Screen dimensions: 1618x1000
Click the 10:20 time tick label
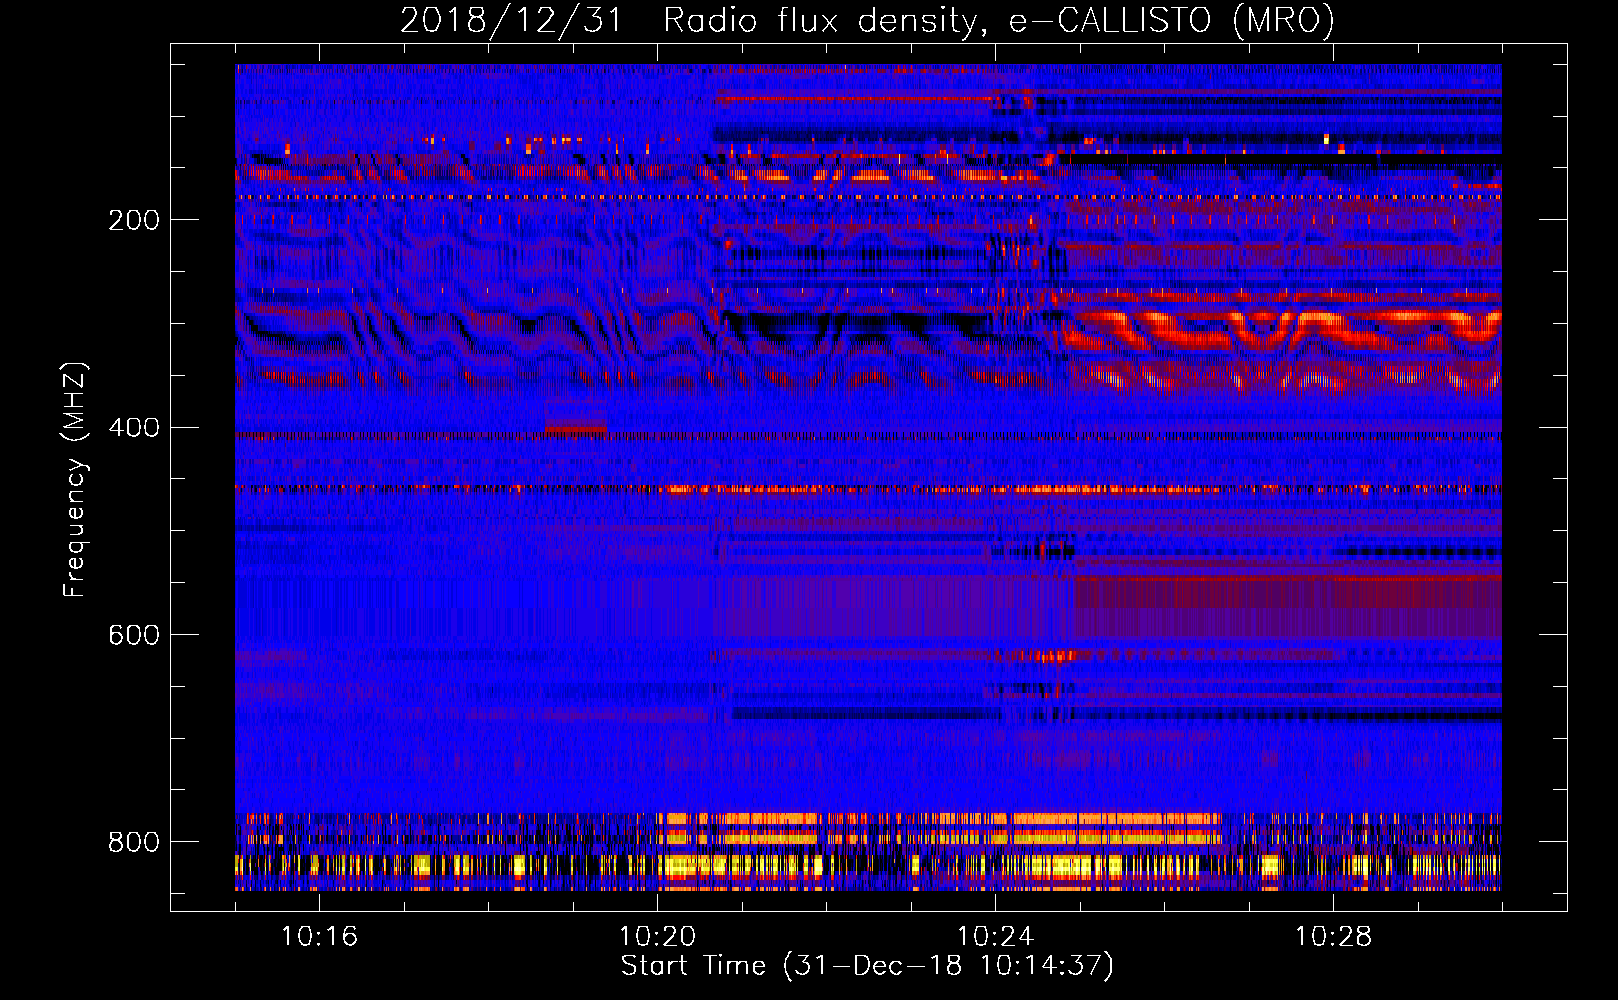pos(657,936)
